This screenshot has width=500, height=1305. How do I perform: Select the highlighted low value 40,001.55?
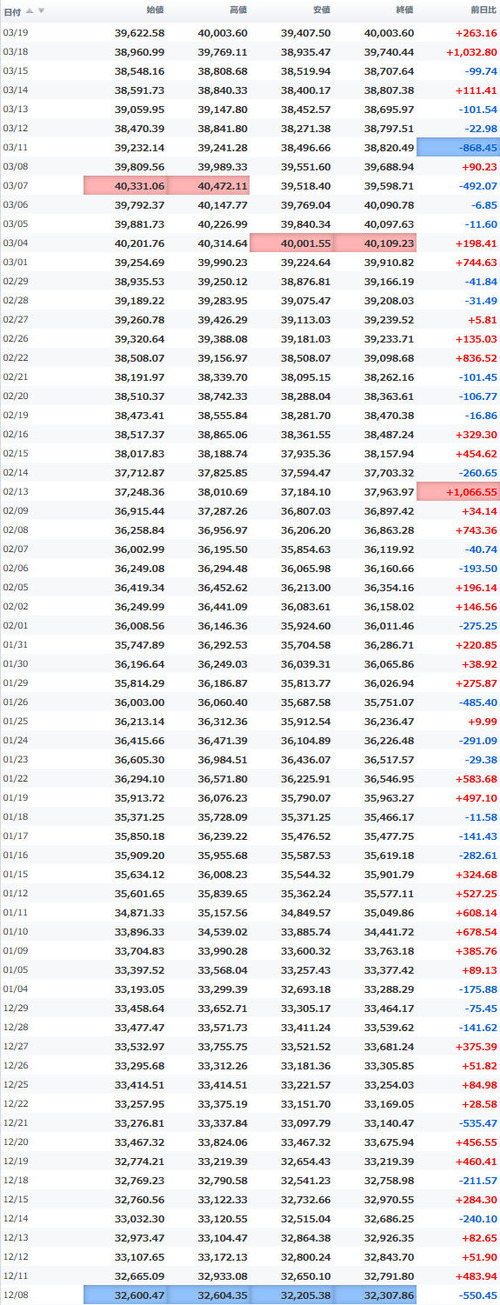pos(292,244)
